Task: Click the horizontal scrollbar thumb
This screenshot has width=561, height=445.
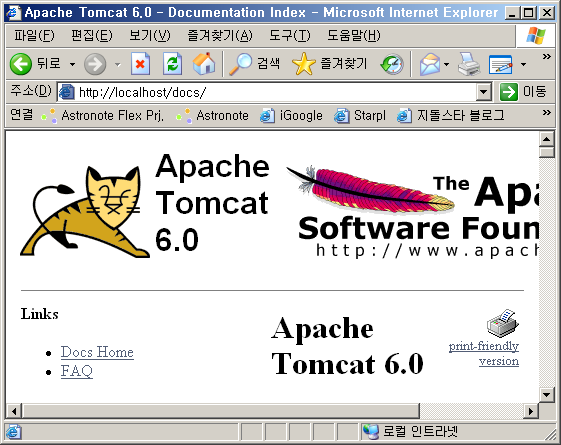Action: pyautogui.click(x=221, y=411)
